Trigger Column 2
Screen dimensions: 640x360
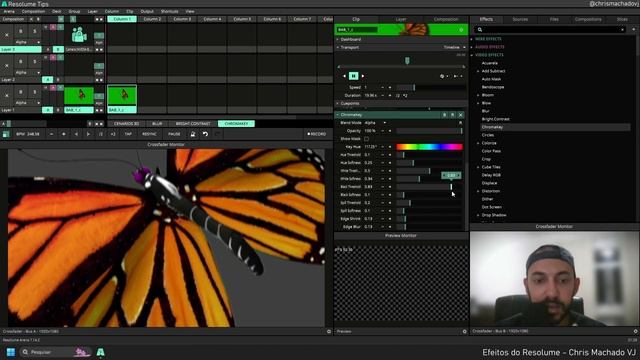(x=152, y=19)
